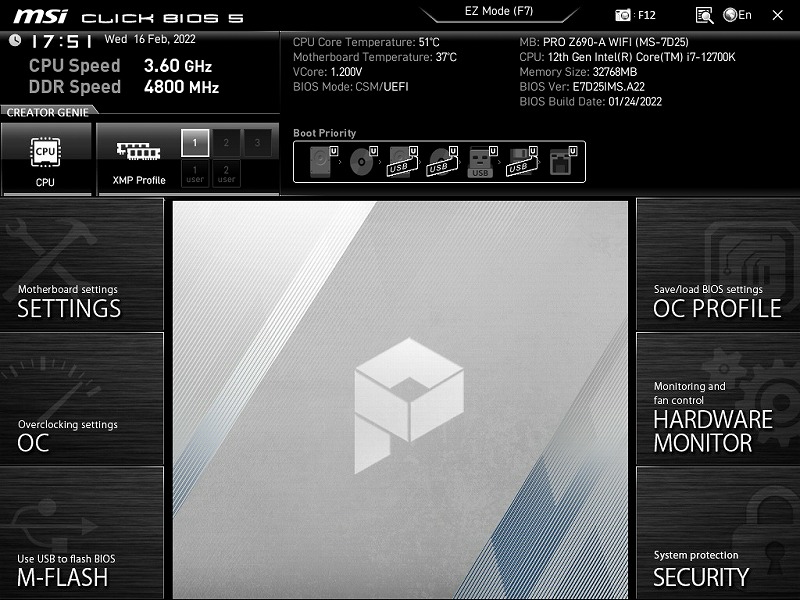This screenshot has height=600, width=800.
Task: Click the CPU Creator Genie icon
Action: point(46,159)
